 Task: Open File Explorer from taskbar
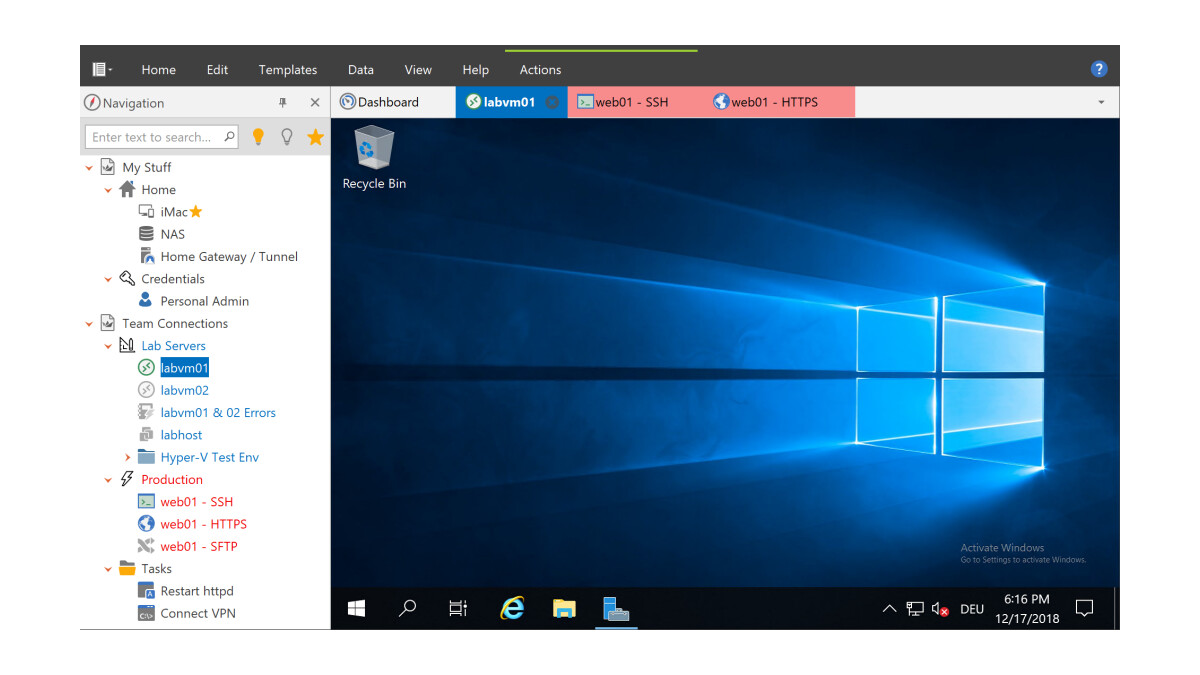coord(564,608)
